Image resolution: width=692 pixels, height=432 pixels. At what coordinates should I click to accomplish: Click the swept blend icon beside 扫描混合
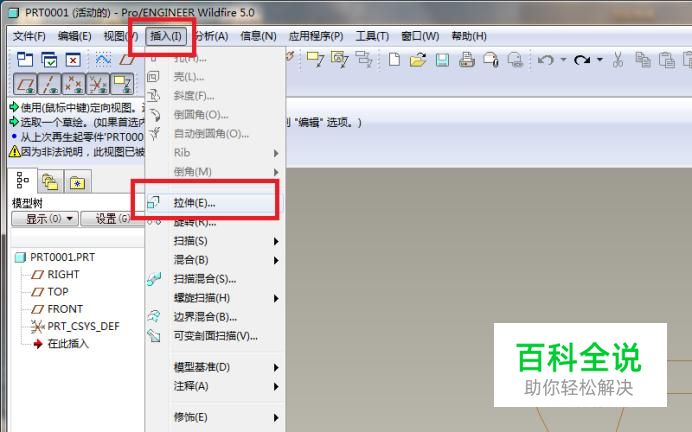tap(154, 279)
